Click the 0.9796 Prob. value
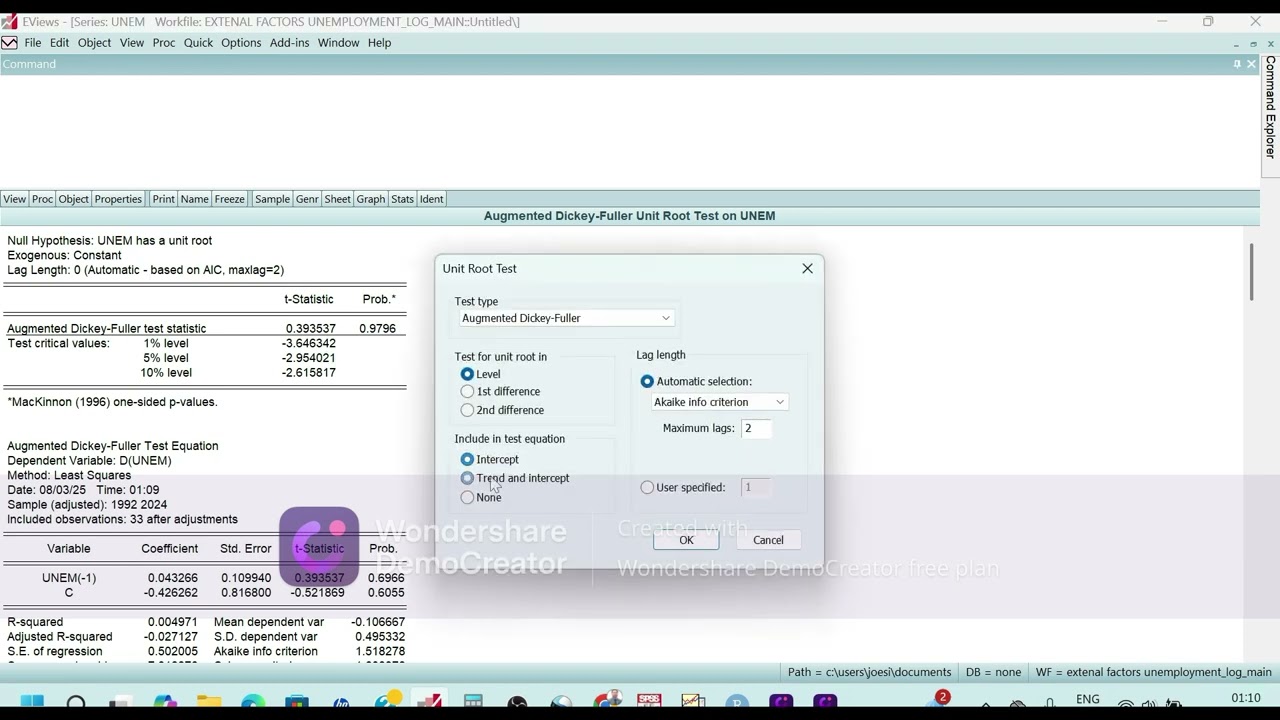 377,328
